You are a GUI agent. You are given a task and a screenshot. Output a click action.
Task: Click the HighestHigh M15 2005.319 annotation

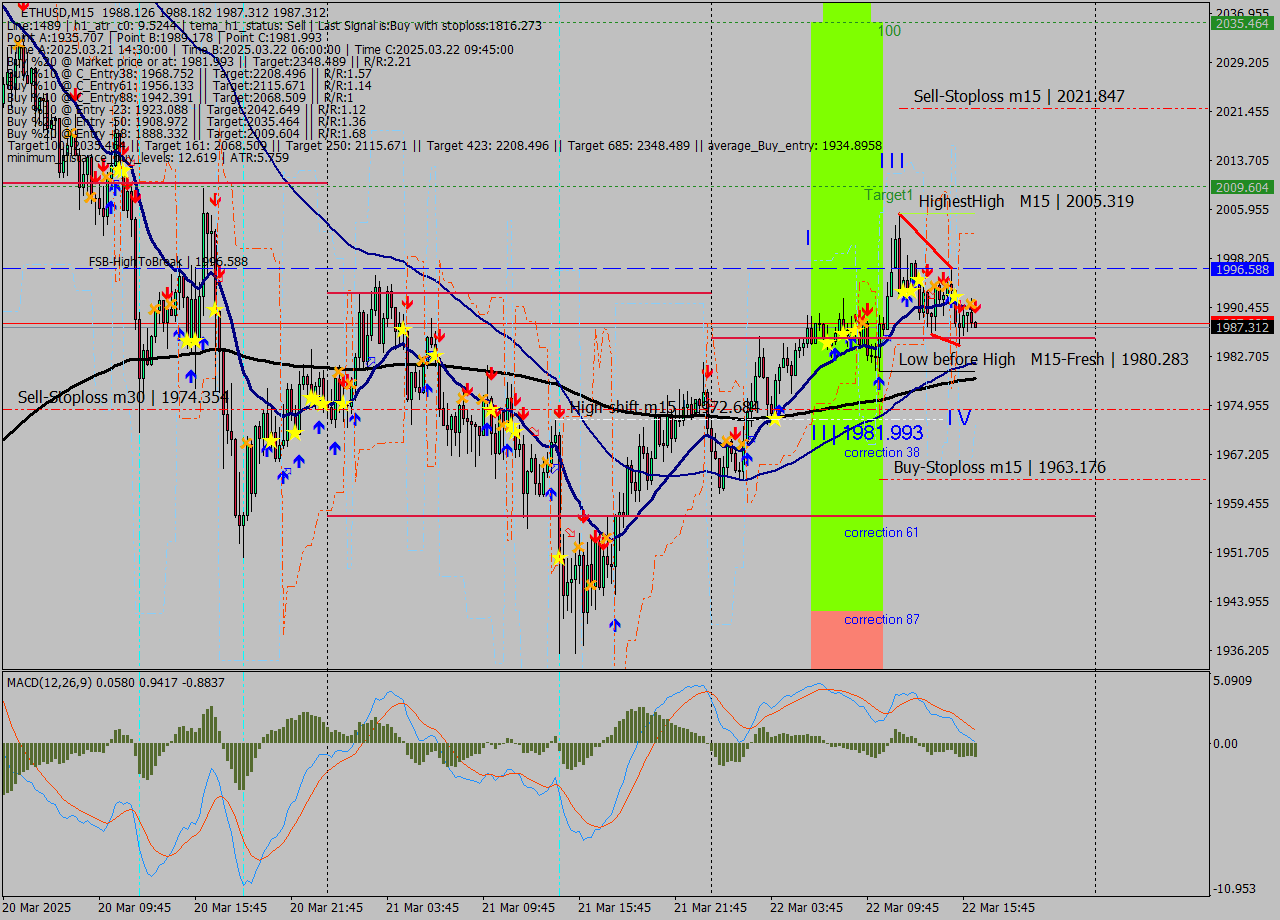click(x=1026, y=202)
